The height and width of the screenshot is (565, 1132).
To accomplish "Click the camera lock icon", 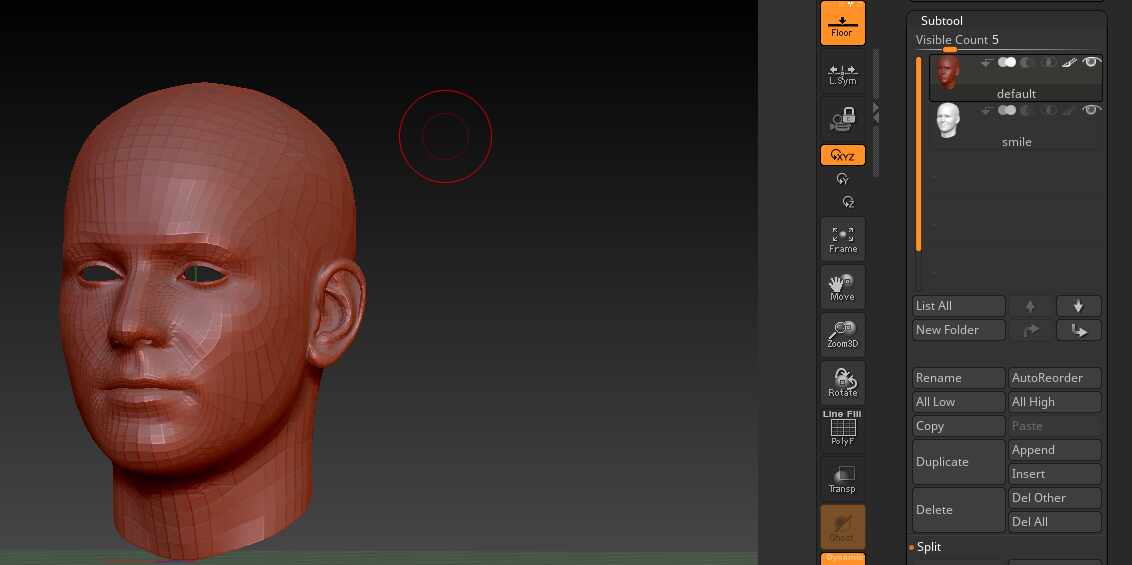I will [842, 121].
